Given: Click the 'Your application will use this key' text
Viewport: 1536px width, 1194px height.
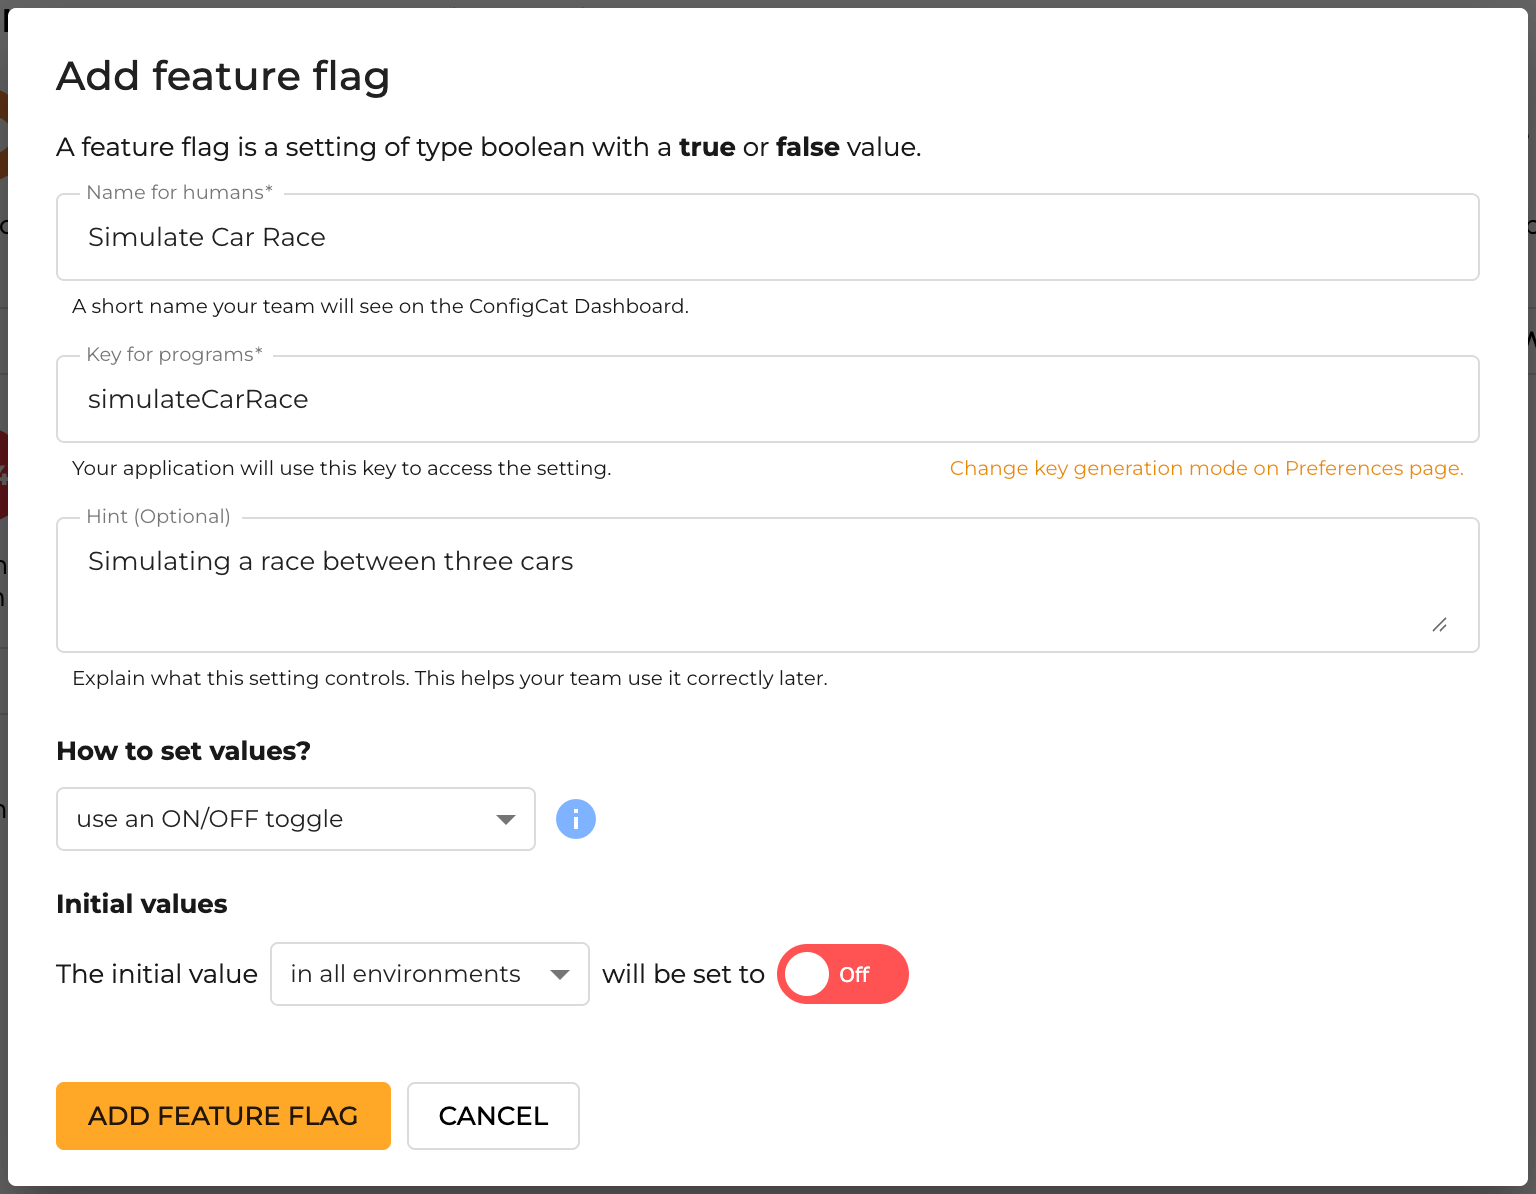Looking at the screenshot, I should [x=341, y=468].
